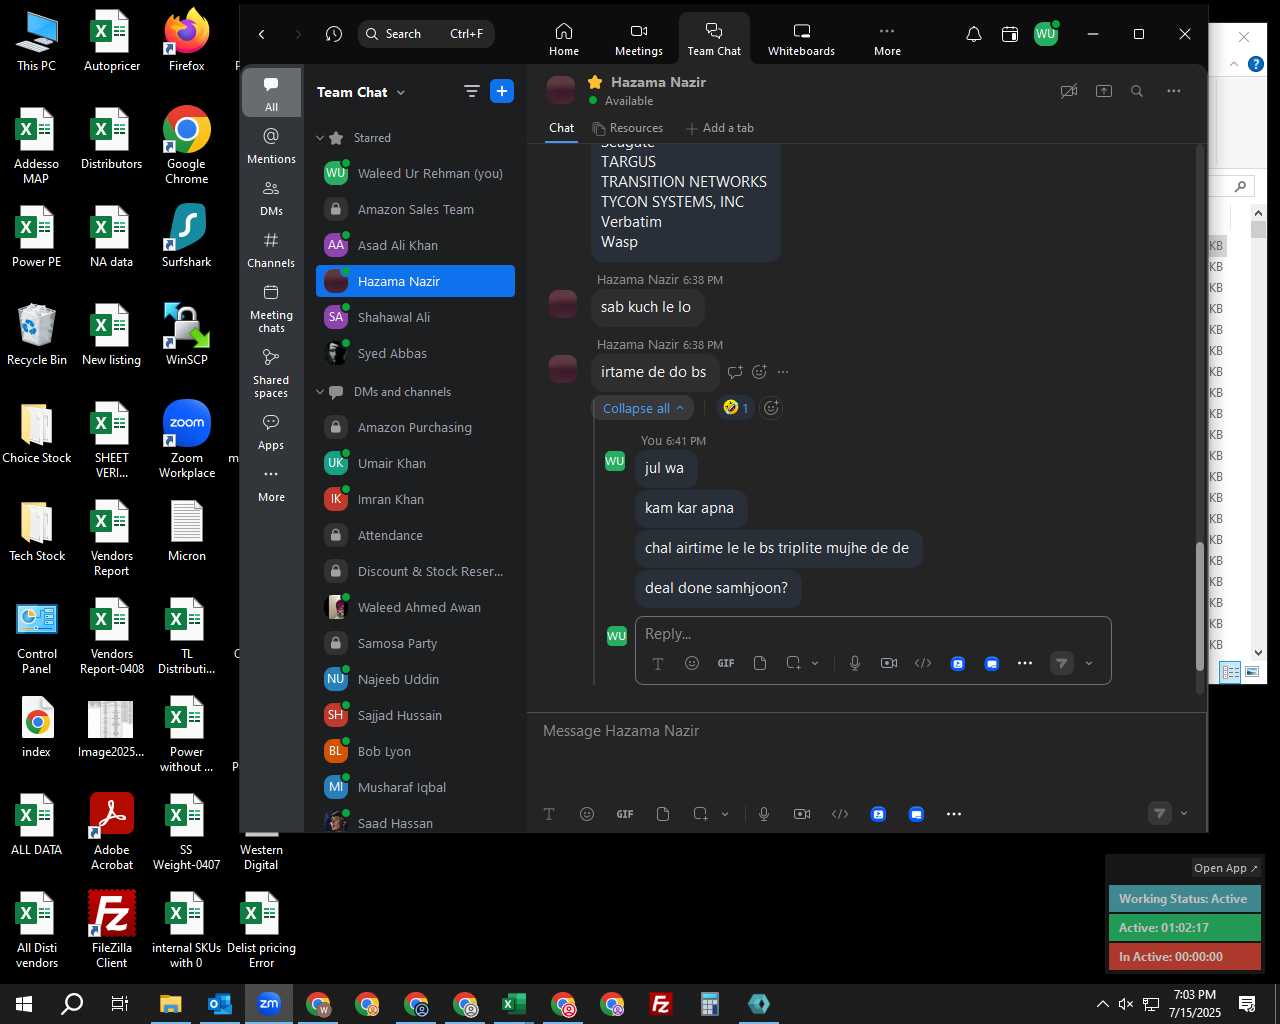Switch to the Resources tab in chat
The image size is (1280, 1024).
click(x=627, y=128)
